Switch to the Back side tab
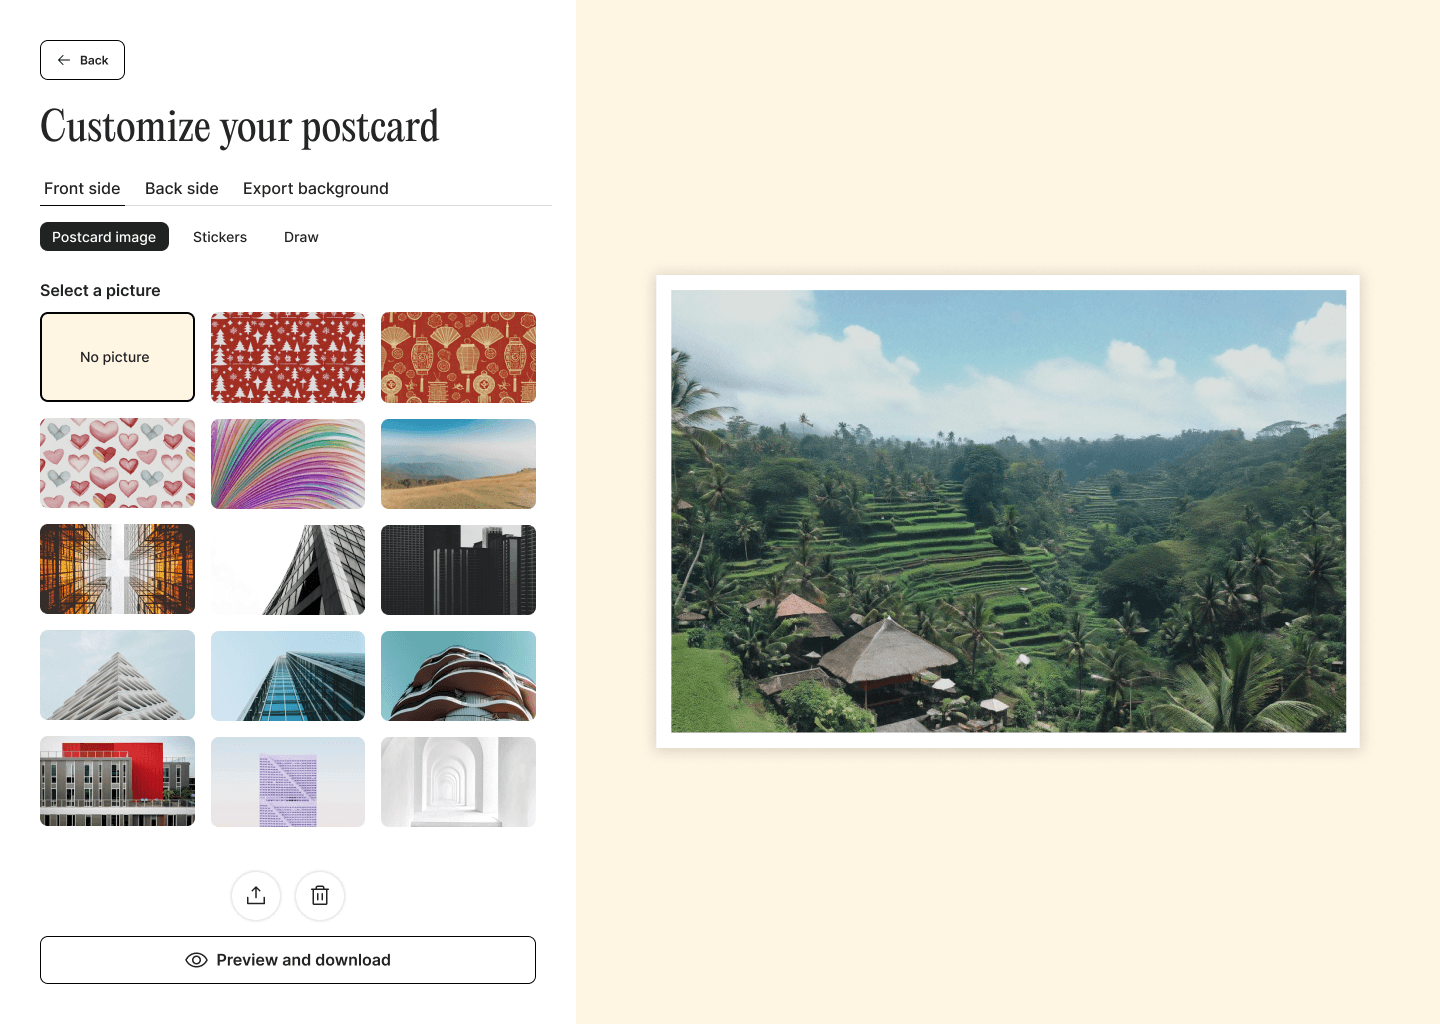 click(182, 188)
